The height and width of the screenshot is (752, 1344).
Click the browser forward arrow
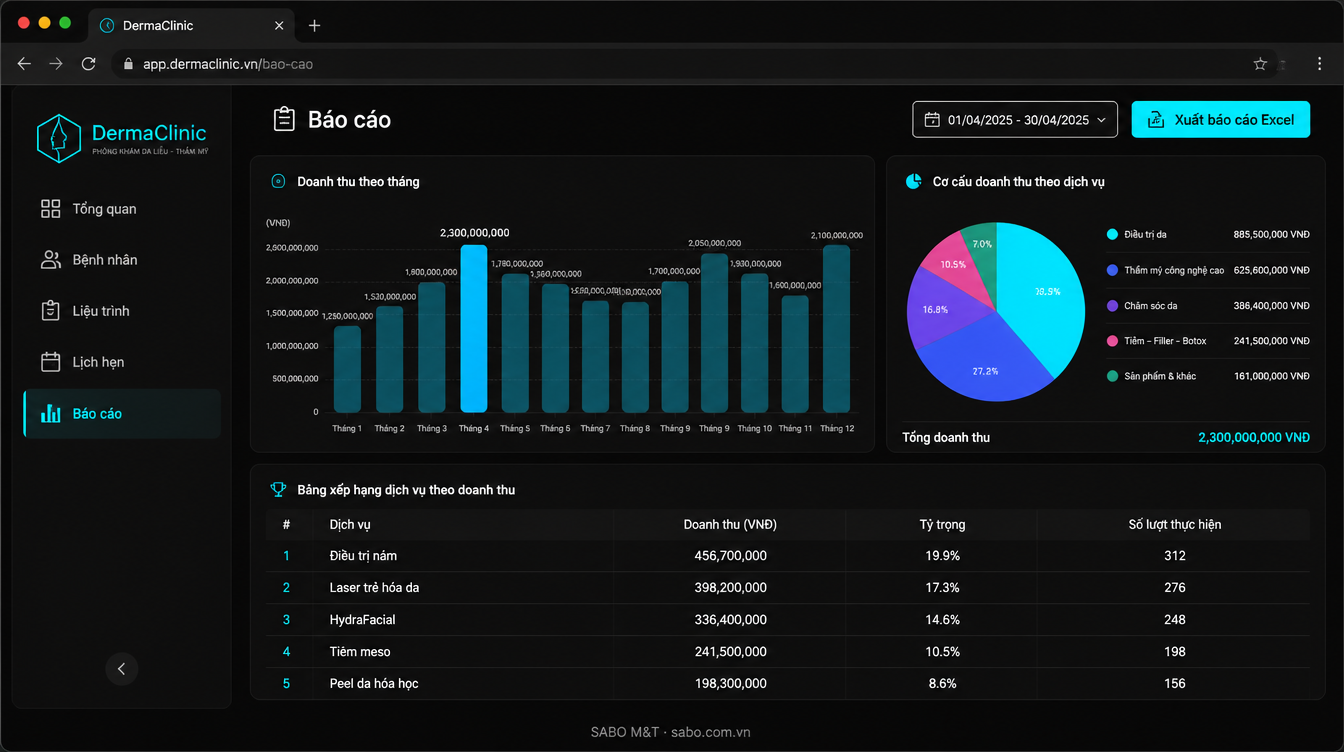(x=56, y=64)
